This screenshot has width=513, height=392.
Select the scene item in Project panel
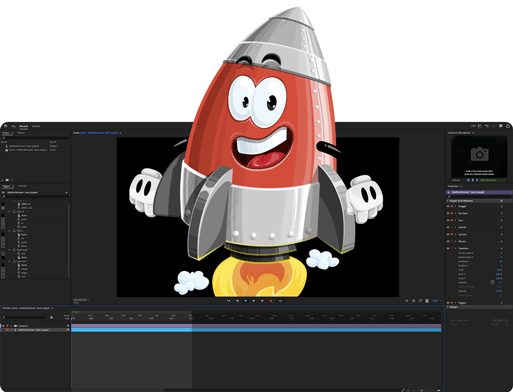[x=28, y=150]
